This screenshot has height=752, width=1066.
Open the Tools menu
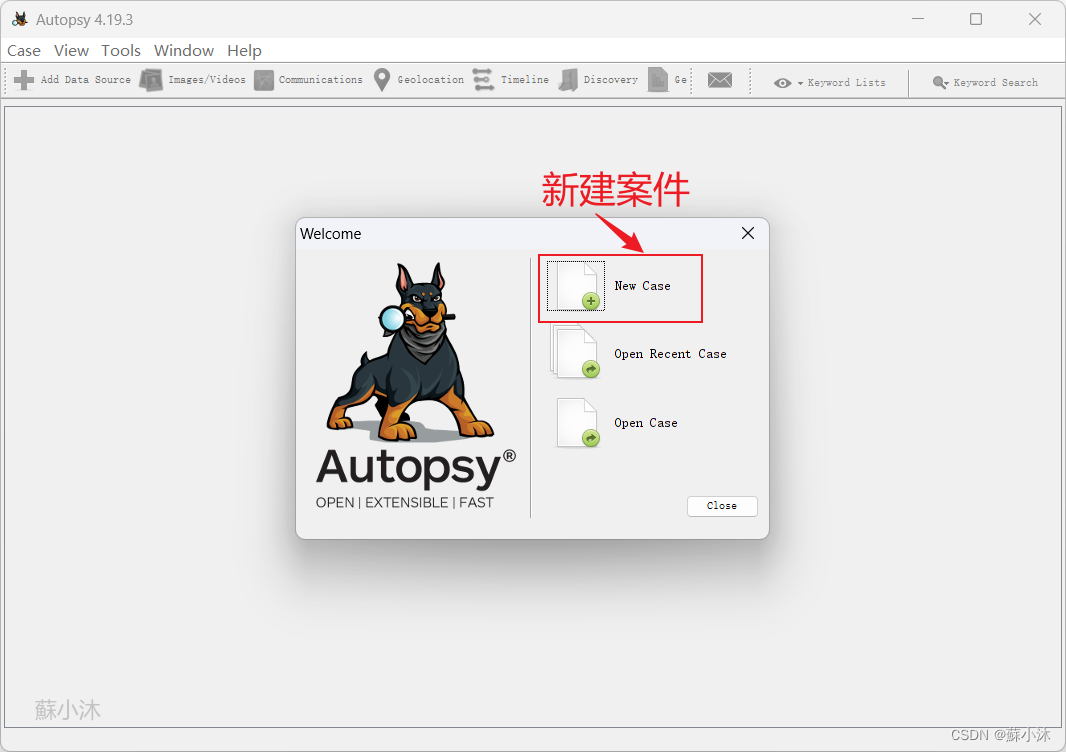[x=121, y=51]
